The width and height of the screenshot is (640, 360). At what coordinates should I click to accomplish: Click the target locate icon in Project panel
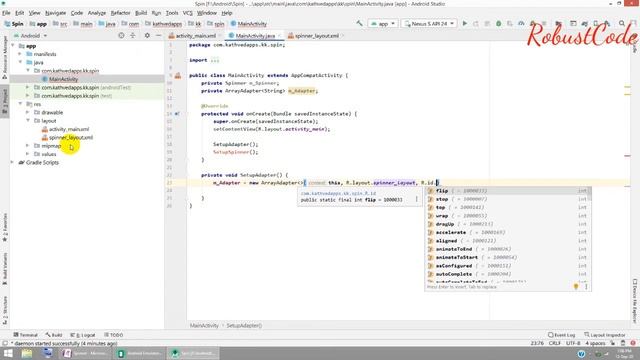pyautogui.click(x=121, y=36)
